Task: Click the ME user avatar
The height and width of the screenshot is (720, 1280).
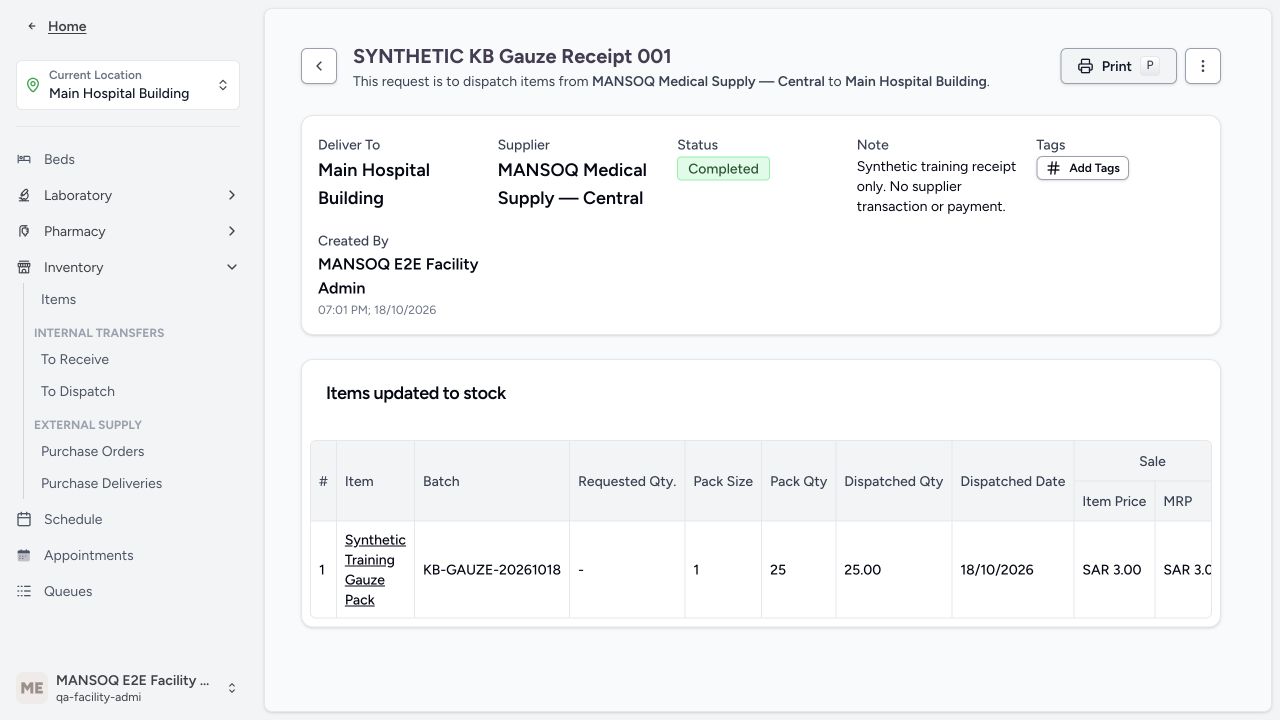Action: click(32, 688)
